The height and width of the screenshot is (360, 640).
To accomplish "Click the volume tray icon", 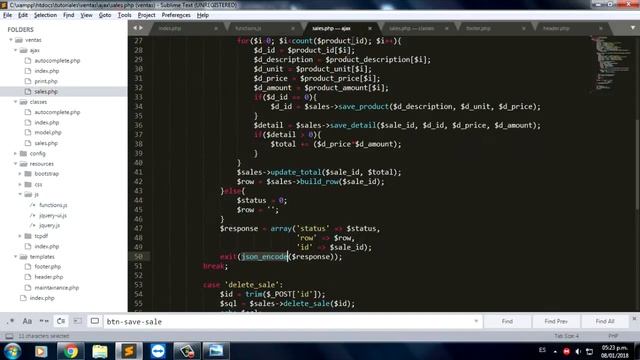I will click(578, 351).
